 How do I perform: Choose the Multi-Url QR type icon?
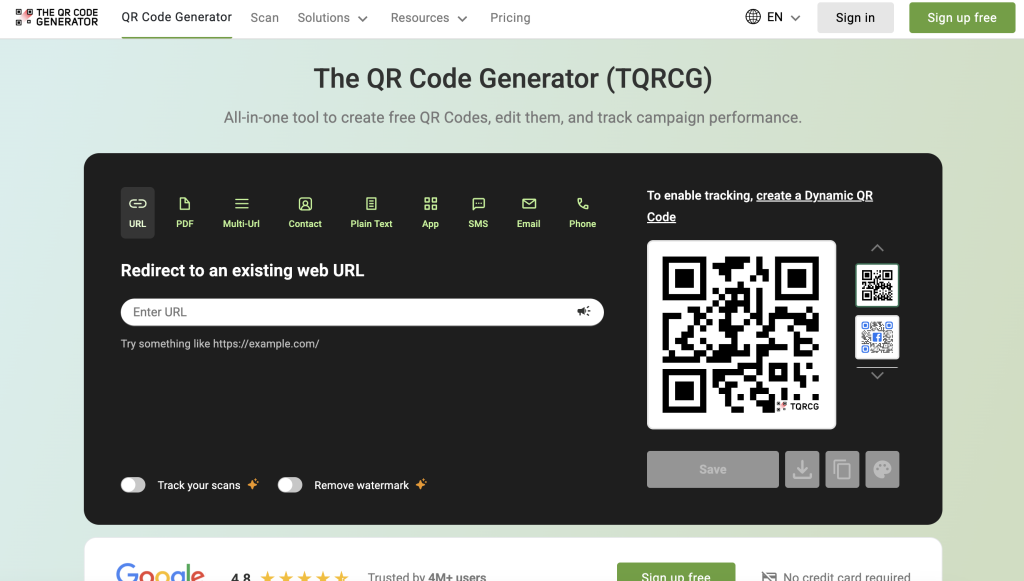click(x=241, y=212)
